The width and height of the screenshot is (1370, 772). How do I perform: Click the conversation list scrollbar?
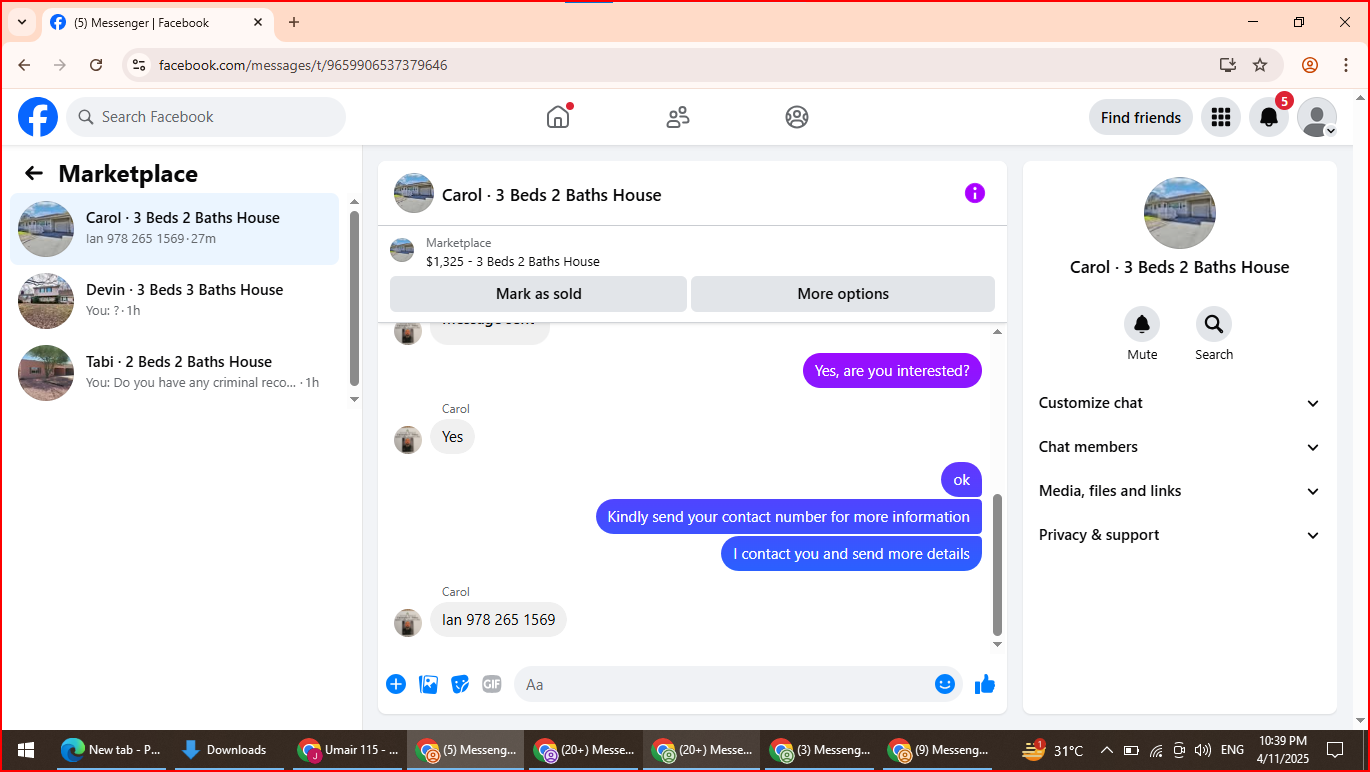[354, 298]
